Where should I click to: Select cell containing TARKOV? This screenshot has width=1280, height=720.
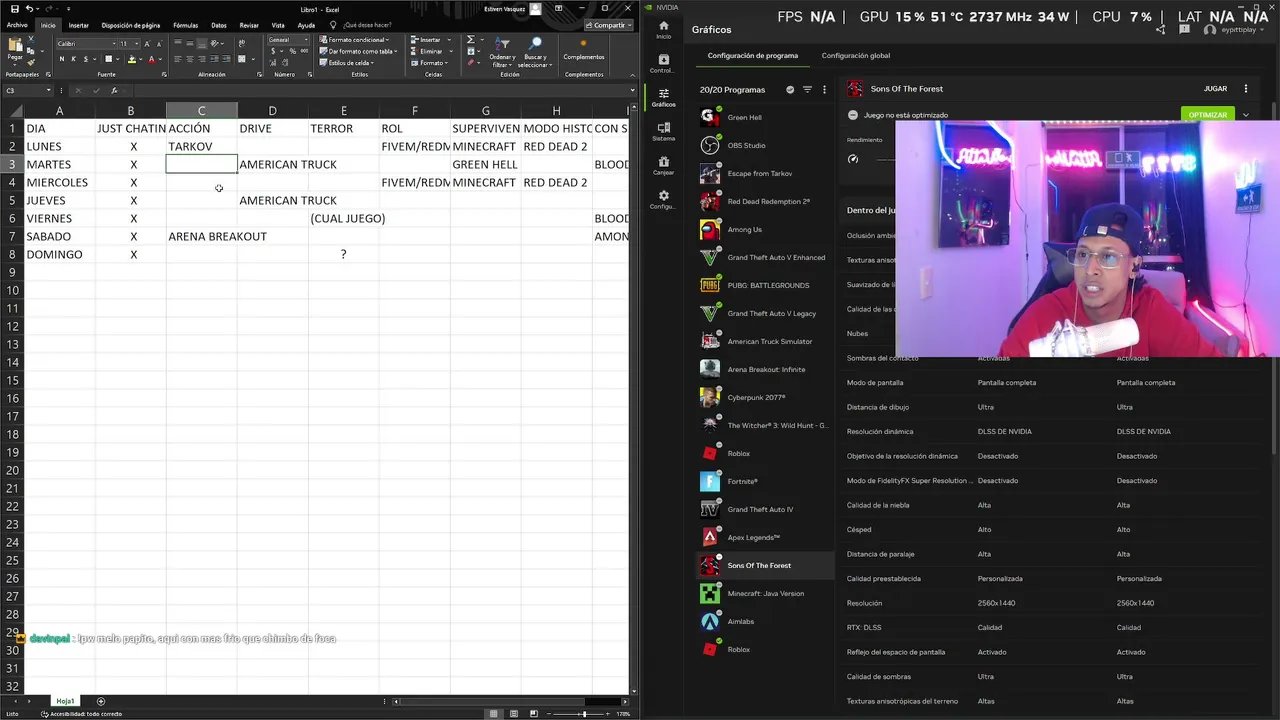coord(201,146)
